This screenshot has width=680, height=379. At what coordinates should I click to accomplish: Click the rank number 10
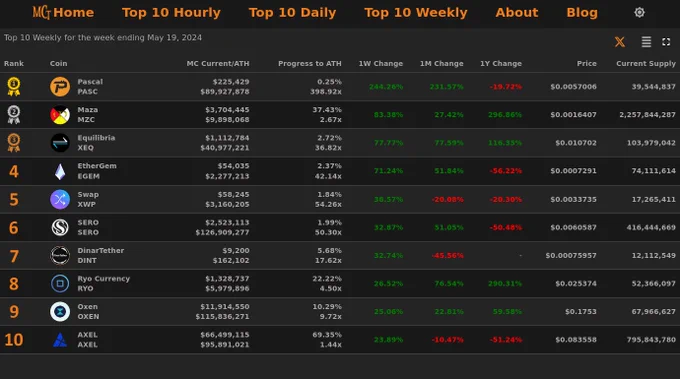[x=14, y=340]
